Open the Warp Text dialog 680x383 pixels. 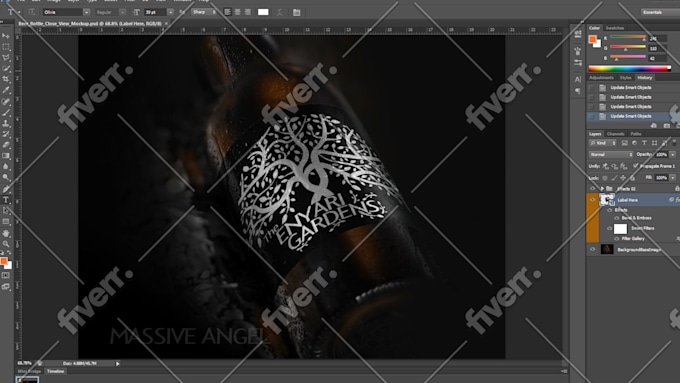click(279, 12)
